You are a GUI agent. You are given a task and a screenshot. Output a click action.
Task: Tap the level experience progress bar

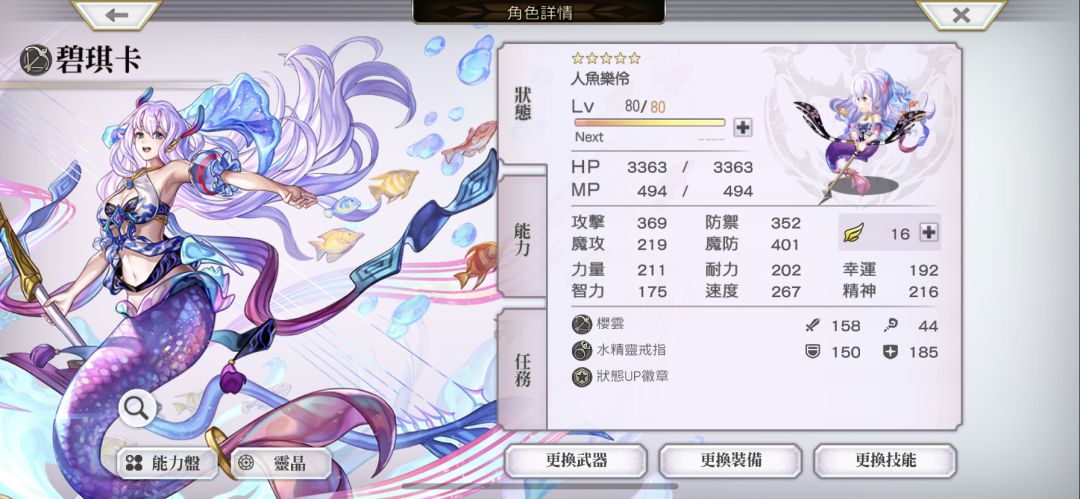[x=650, y=123]
